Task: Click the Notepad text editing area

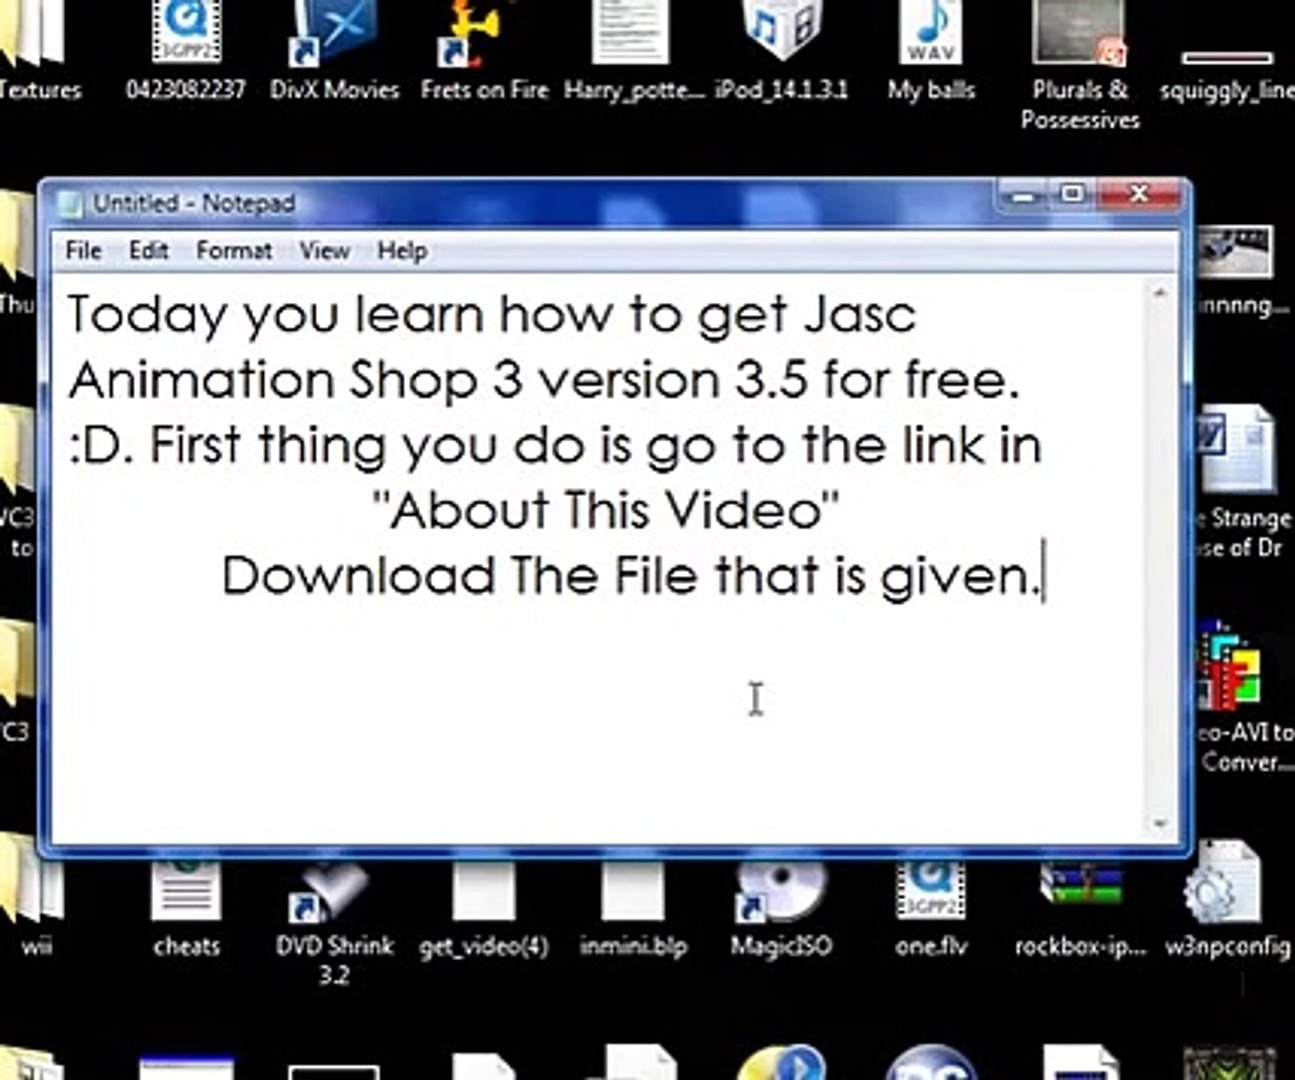Action: coord(597,558)
